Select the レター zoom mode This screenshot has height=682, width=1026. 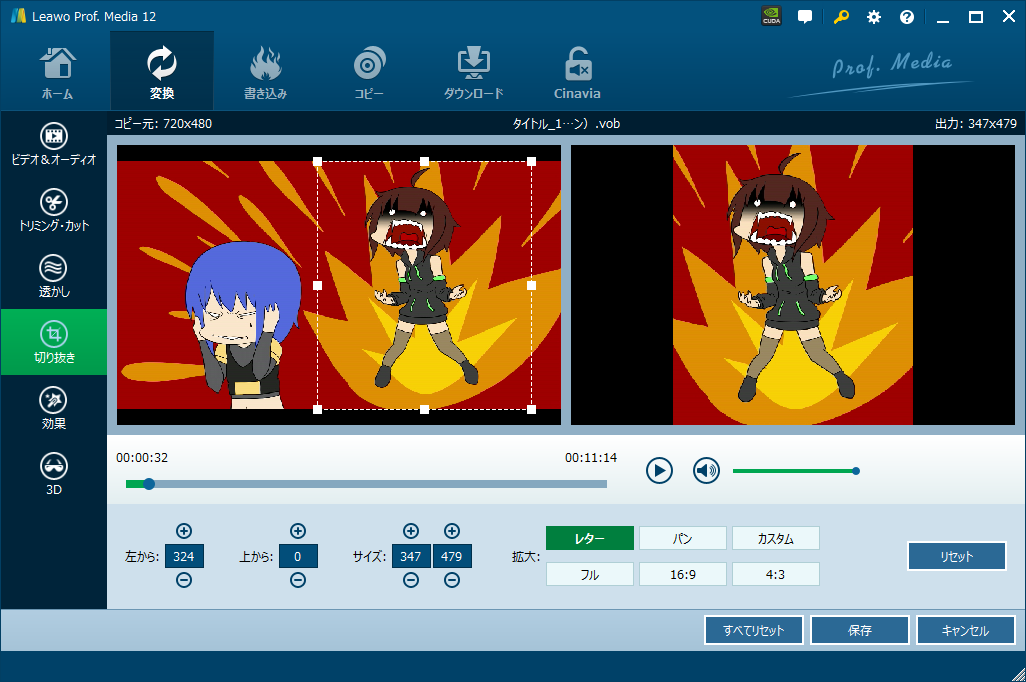click(590, 539)
